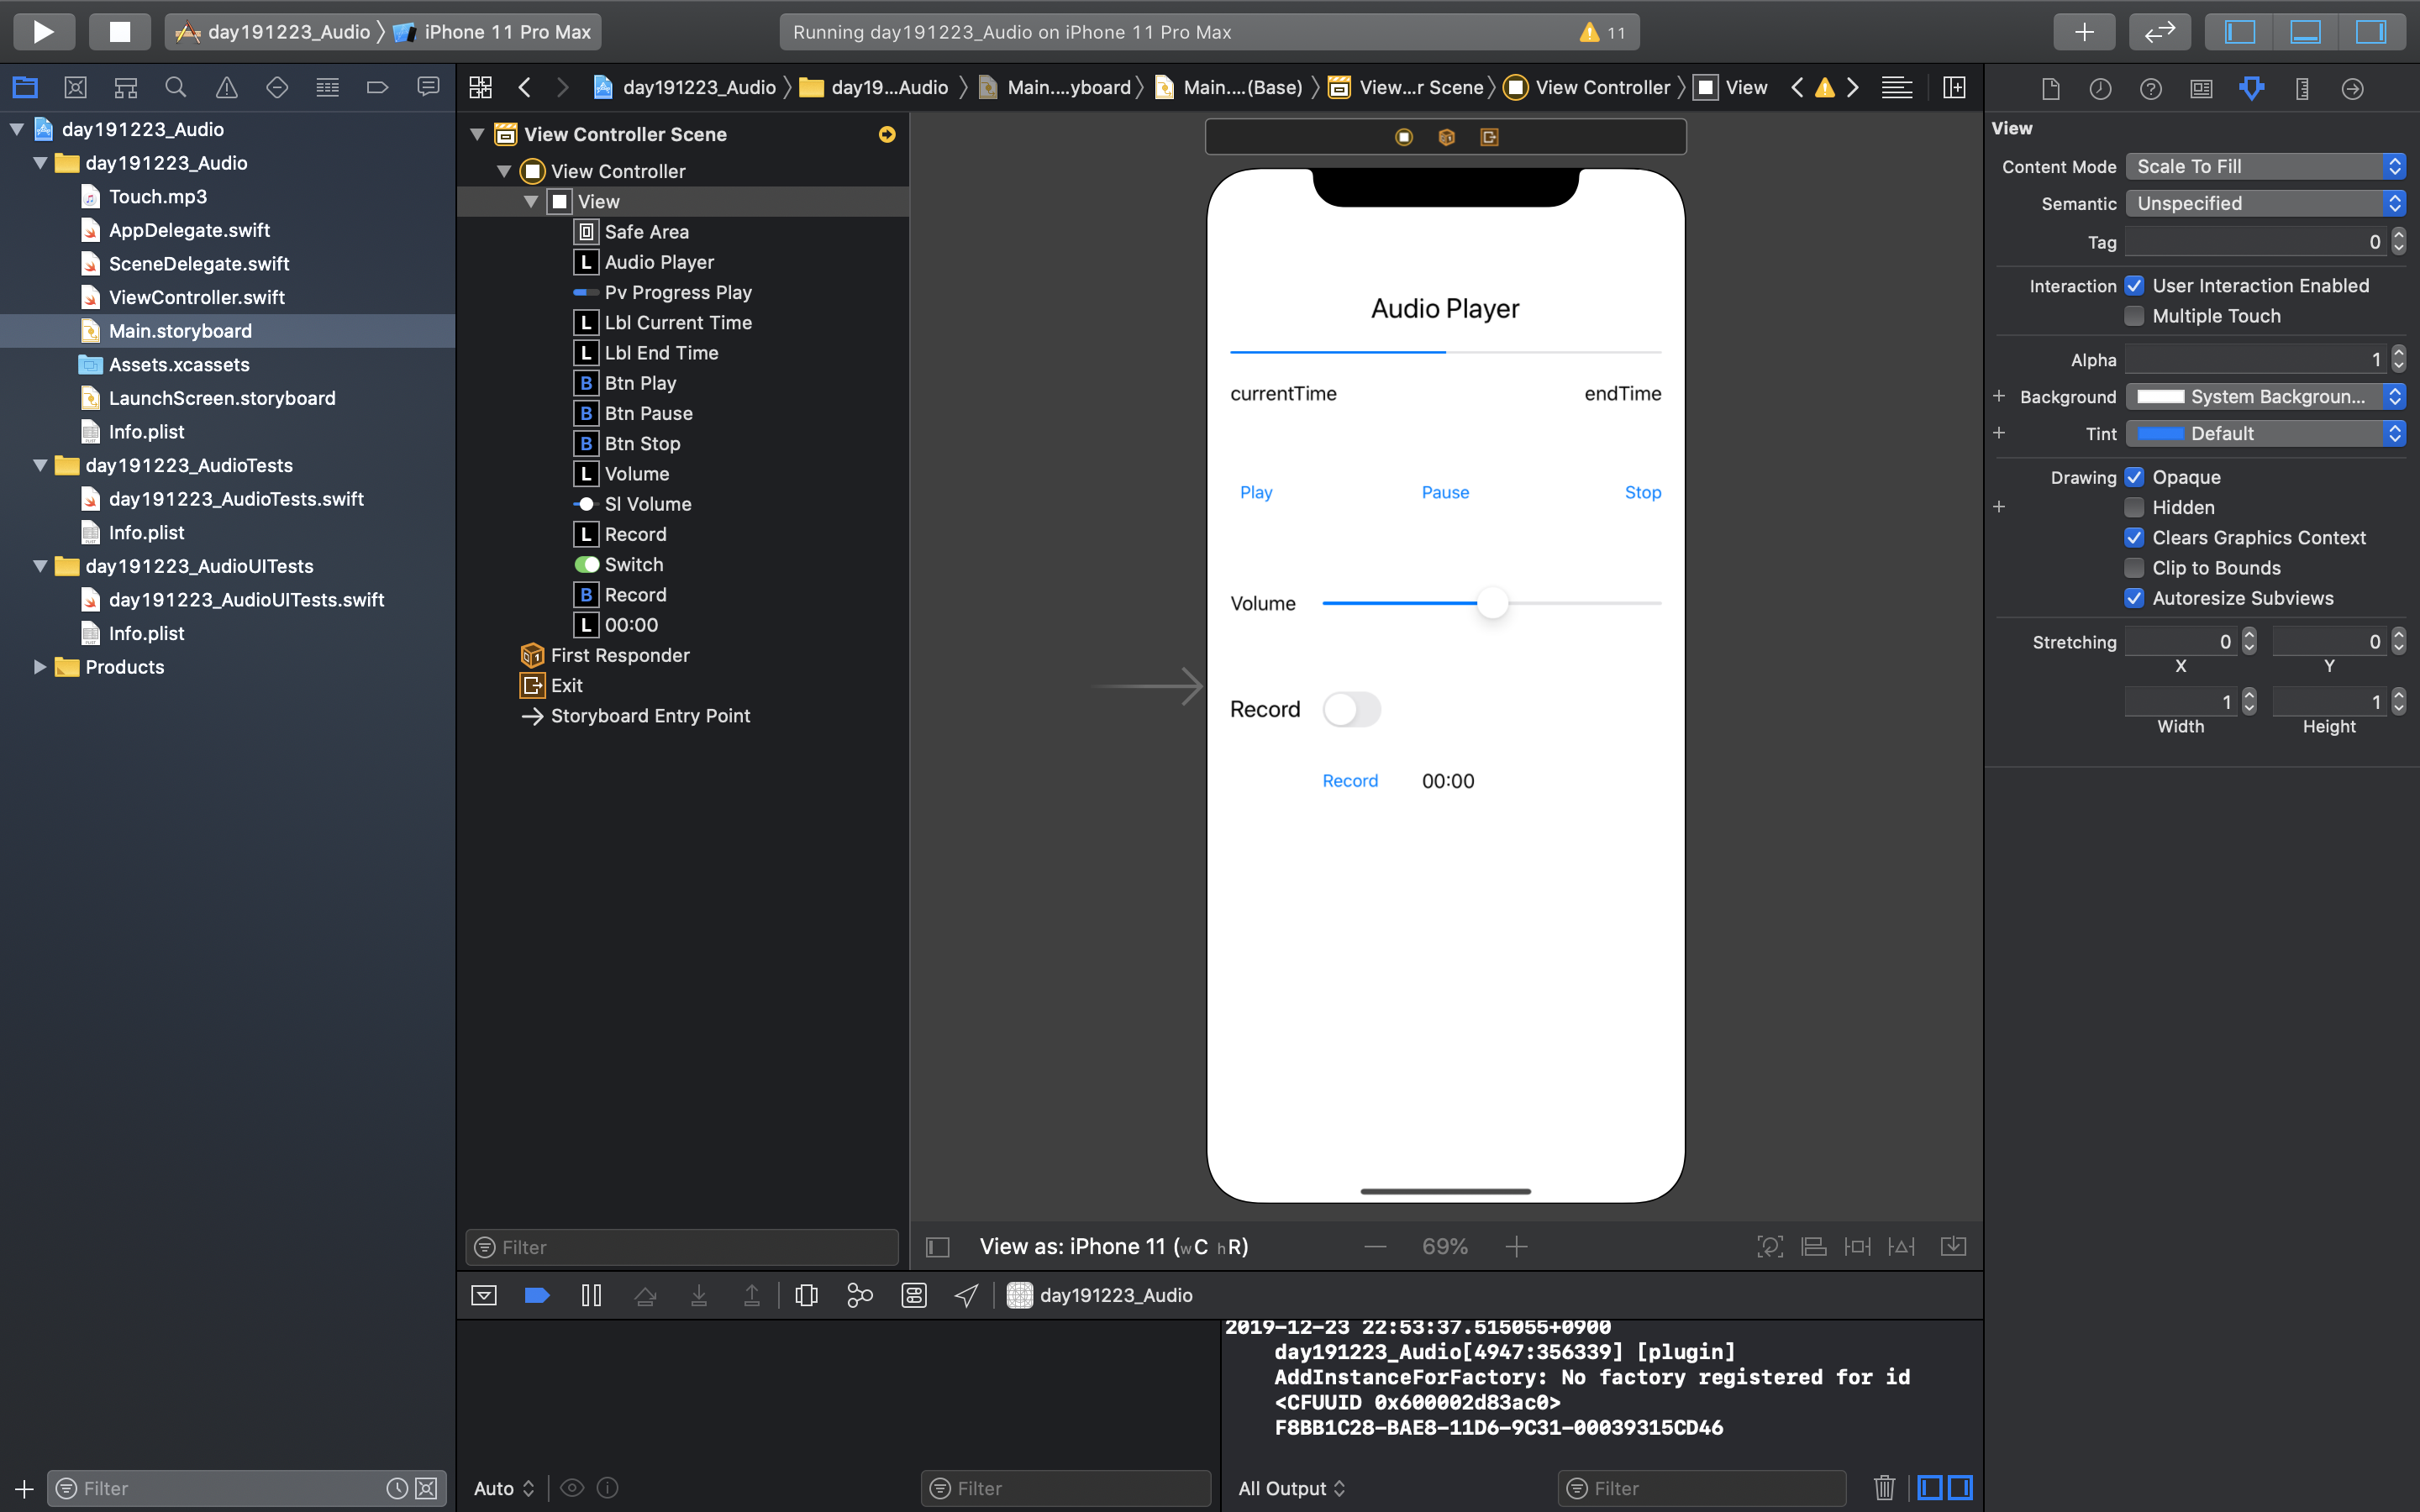Screen dimensions: 2420x1512
Task: Expand the Products folder
Action: pos(40,667)
